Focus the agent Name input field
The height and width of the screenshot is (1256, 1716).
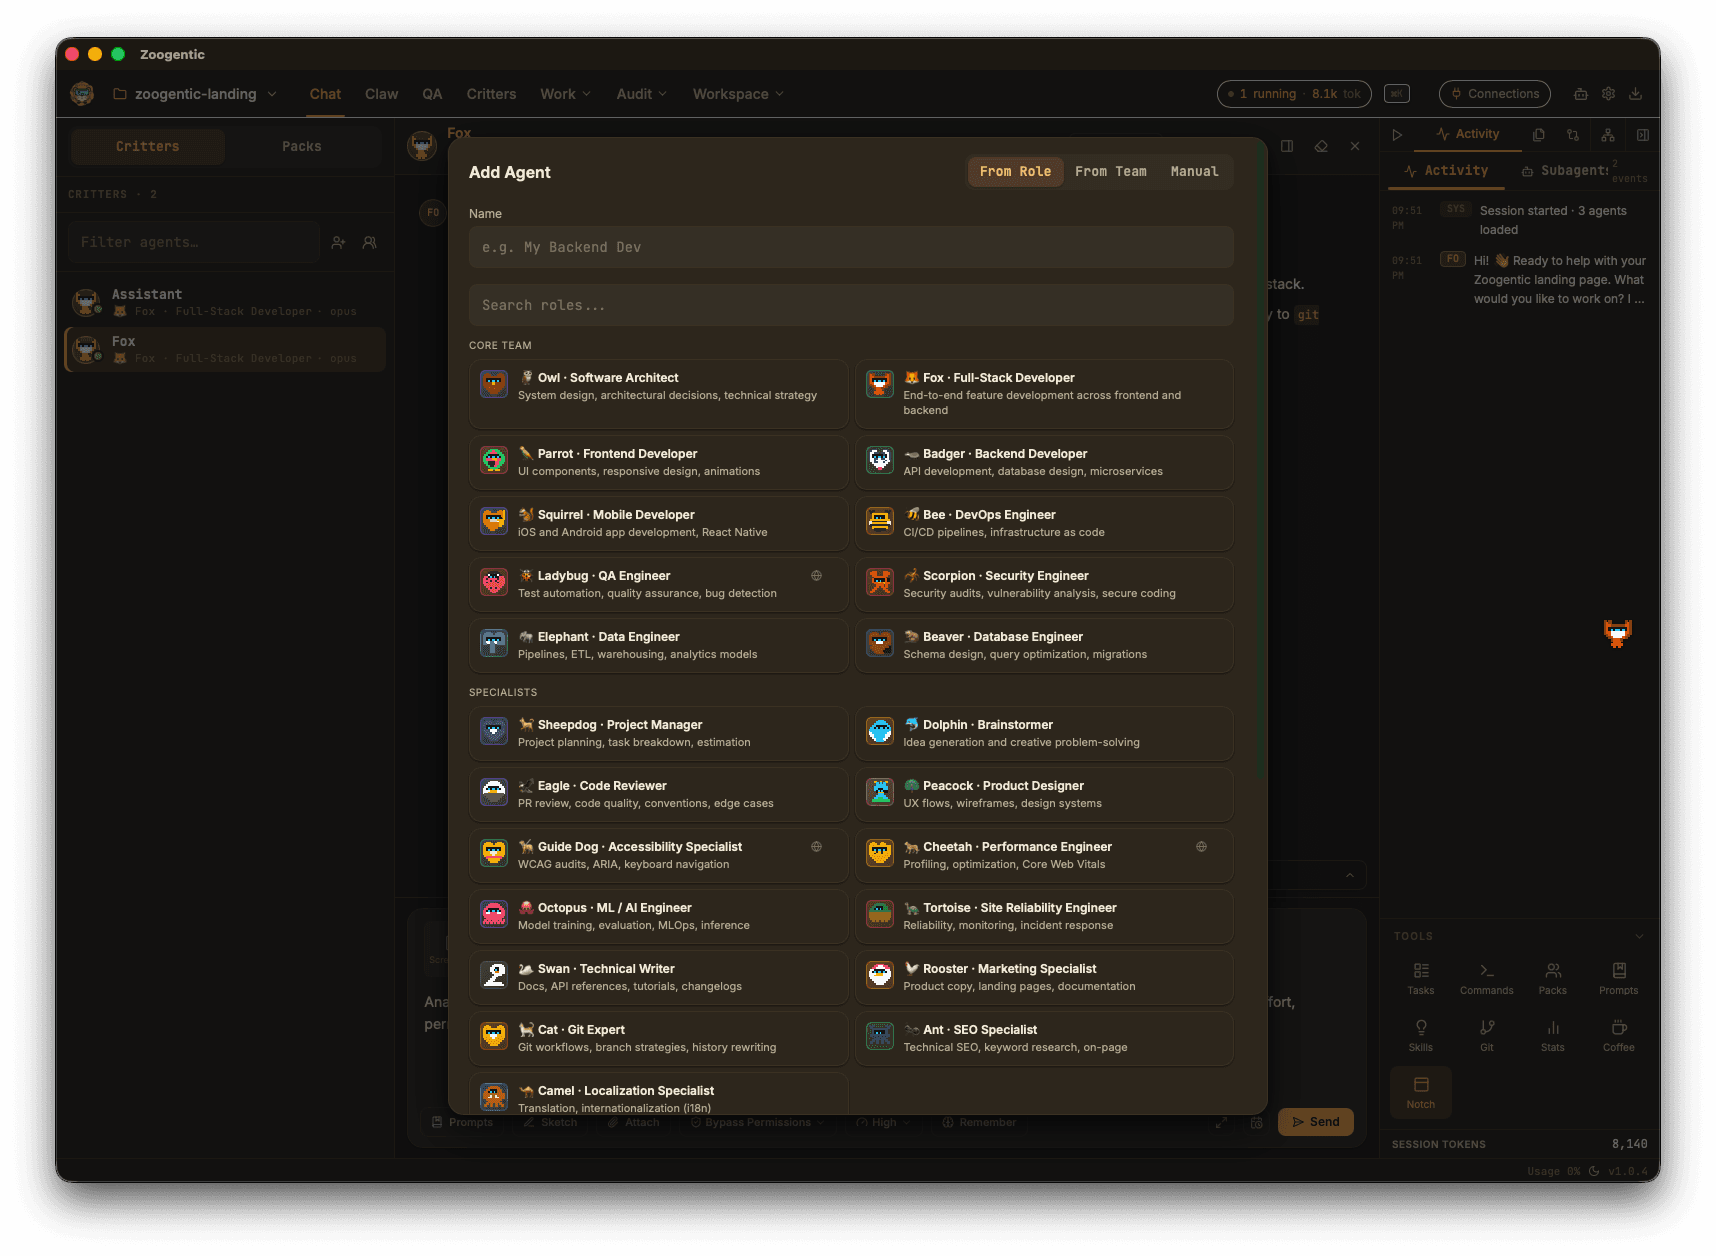coord(851,247)
